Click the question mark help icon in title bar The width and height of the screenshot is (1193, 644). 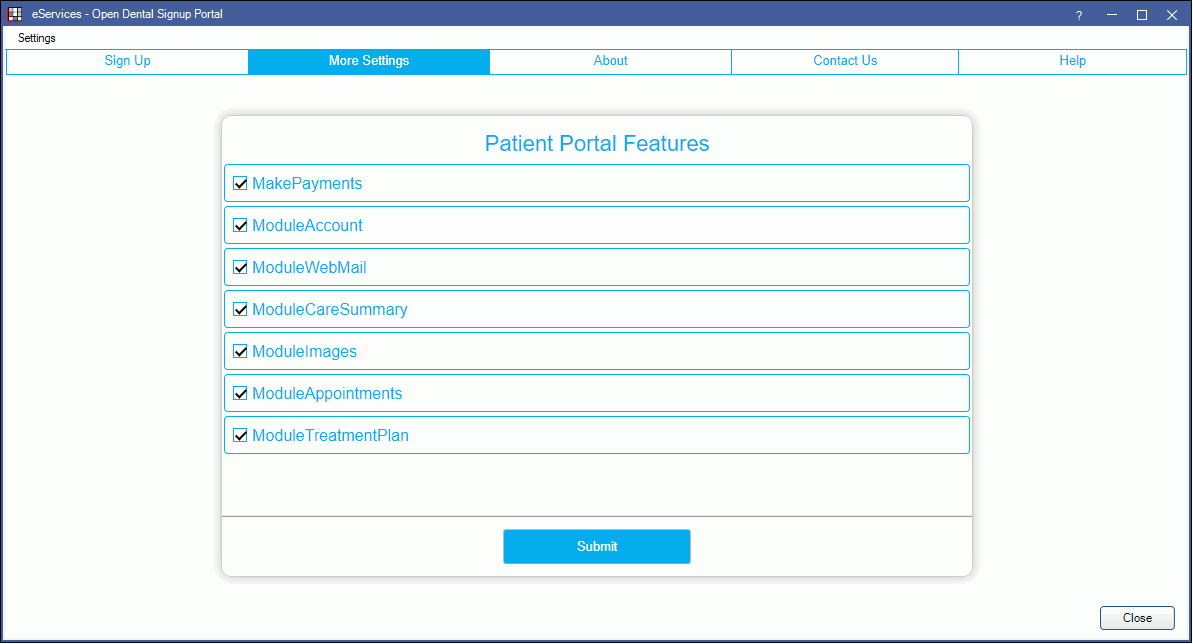[x=1079, y=15]
